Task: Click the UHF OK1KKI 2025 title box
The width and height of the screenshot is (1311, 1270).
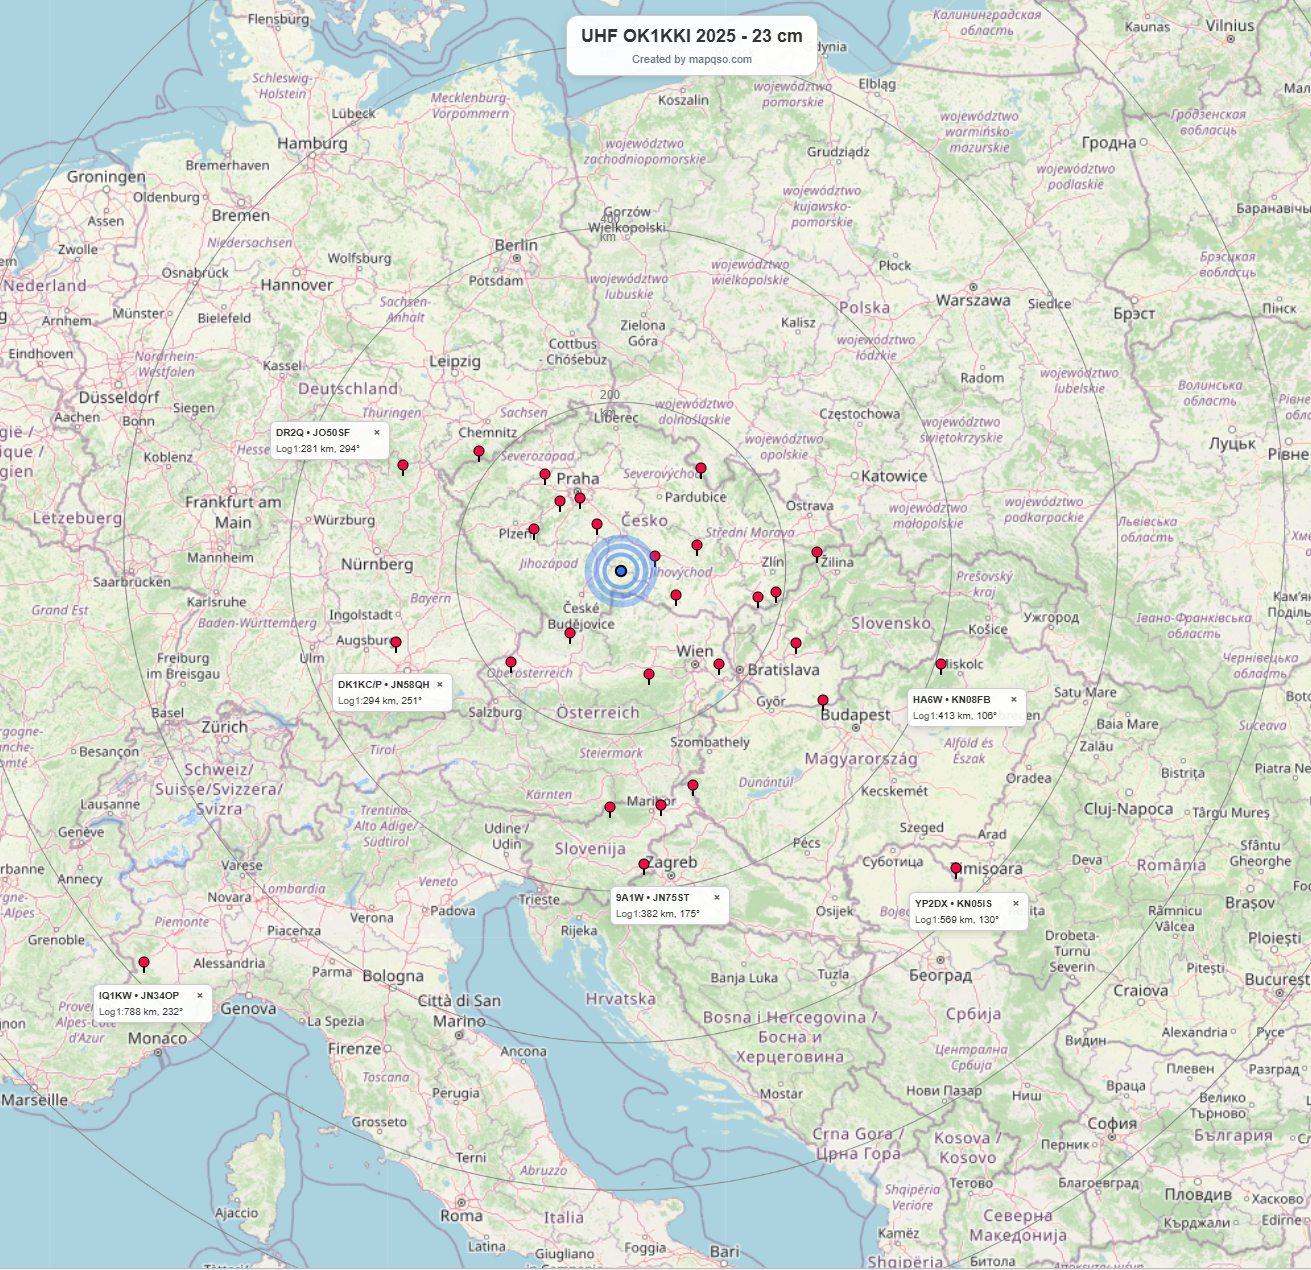Action: [x=691, y=37]
